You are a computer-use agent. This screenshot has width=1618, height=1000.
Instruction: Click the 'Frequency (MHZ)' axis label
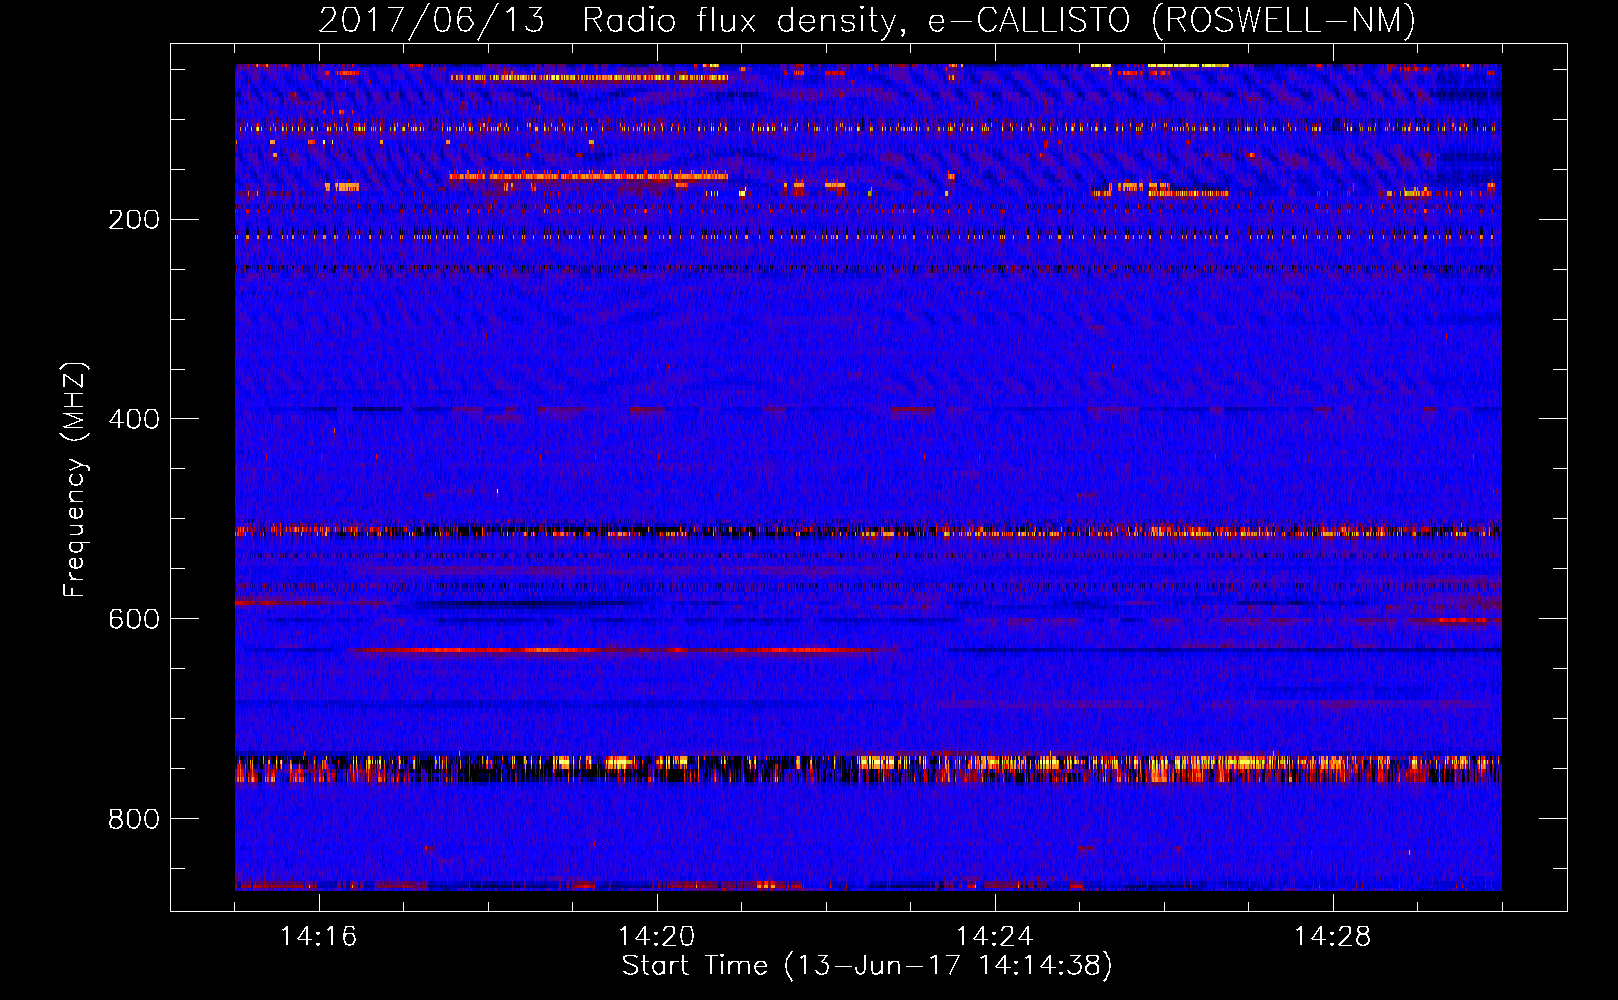[x=75, y=480]
